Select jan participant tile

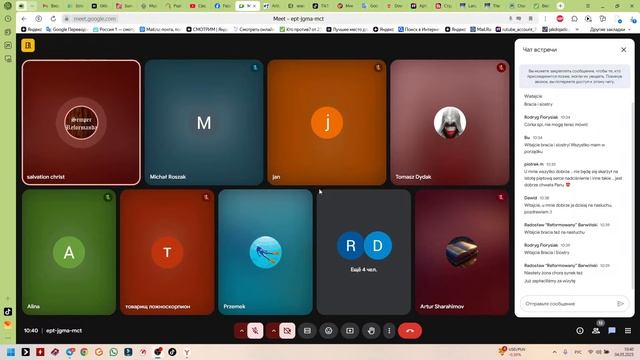coord(327,122)
